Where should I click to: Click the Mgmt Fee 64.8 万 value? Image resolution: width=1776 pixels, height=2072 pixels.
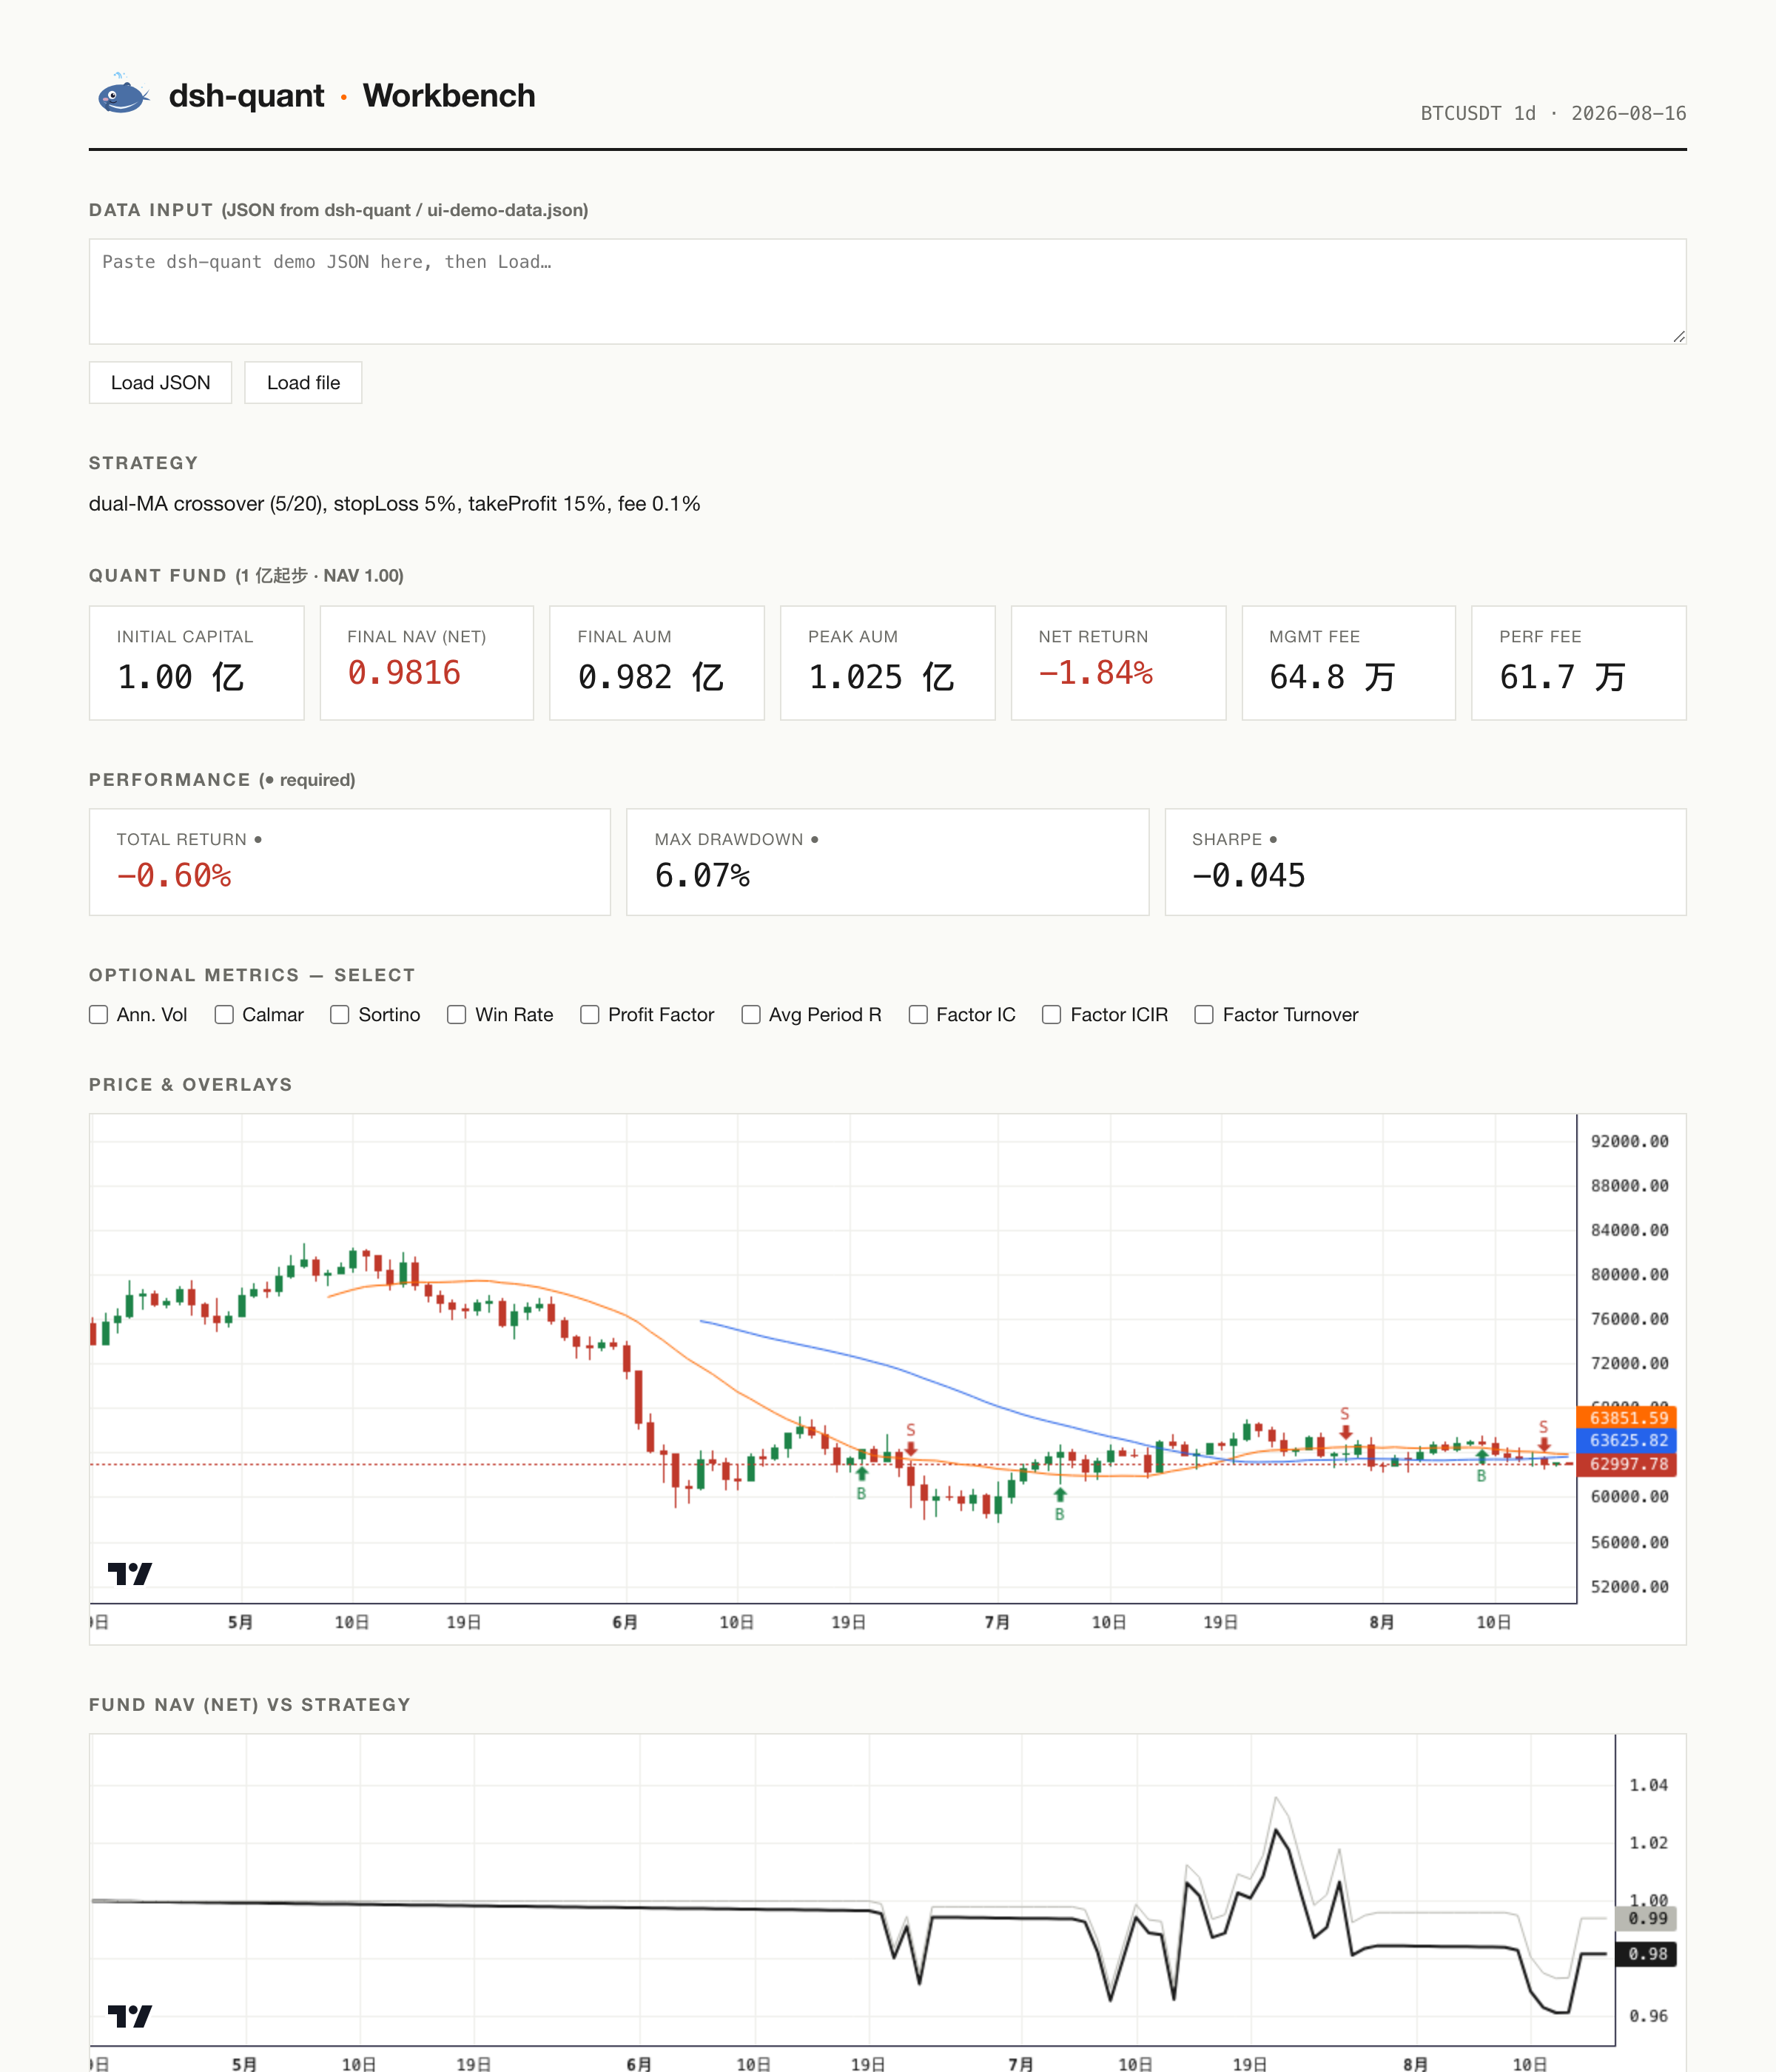1332,677
